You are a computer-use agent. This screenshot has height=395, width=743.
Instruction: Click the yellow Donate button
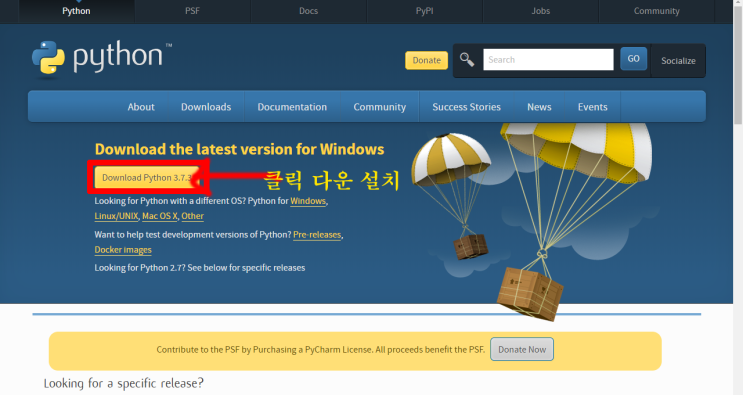(426, 60)
